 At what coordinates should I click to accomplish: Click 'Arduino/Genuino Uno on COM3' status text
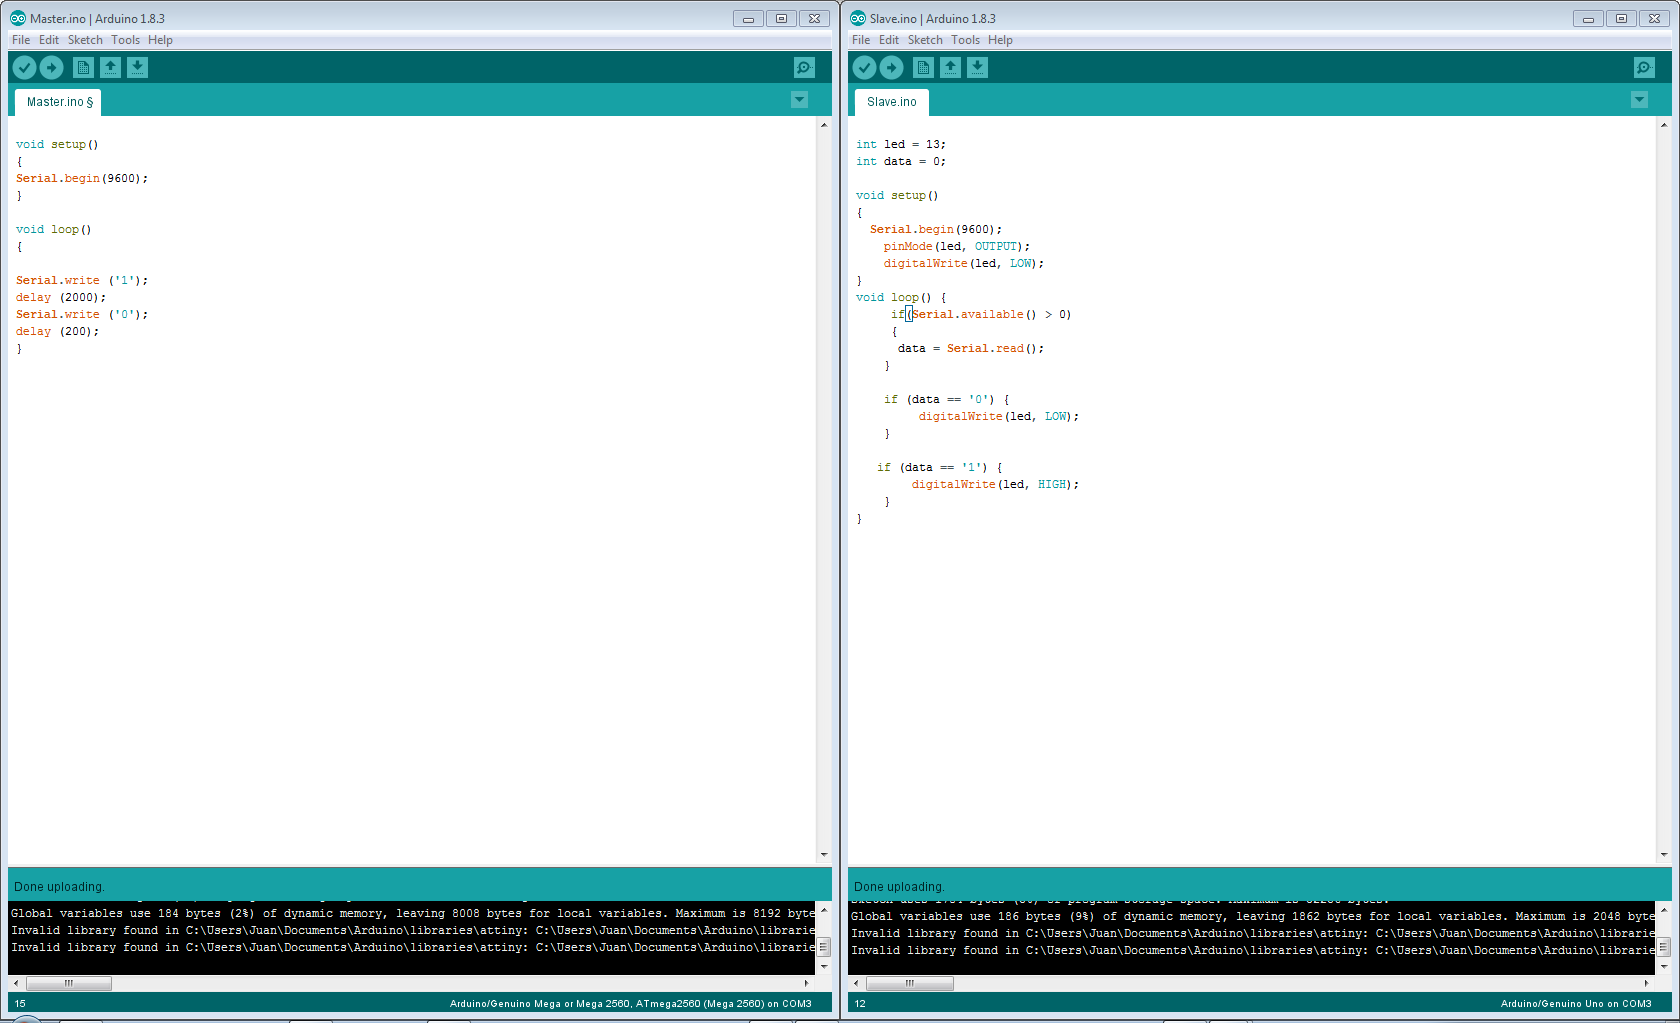pyautogui.click(x=1576, y=1003)
